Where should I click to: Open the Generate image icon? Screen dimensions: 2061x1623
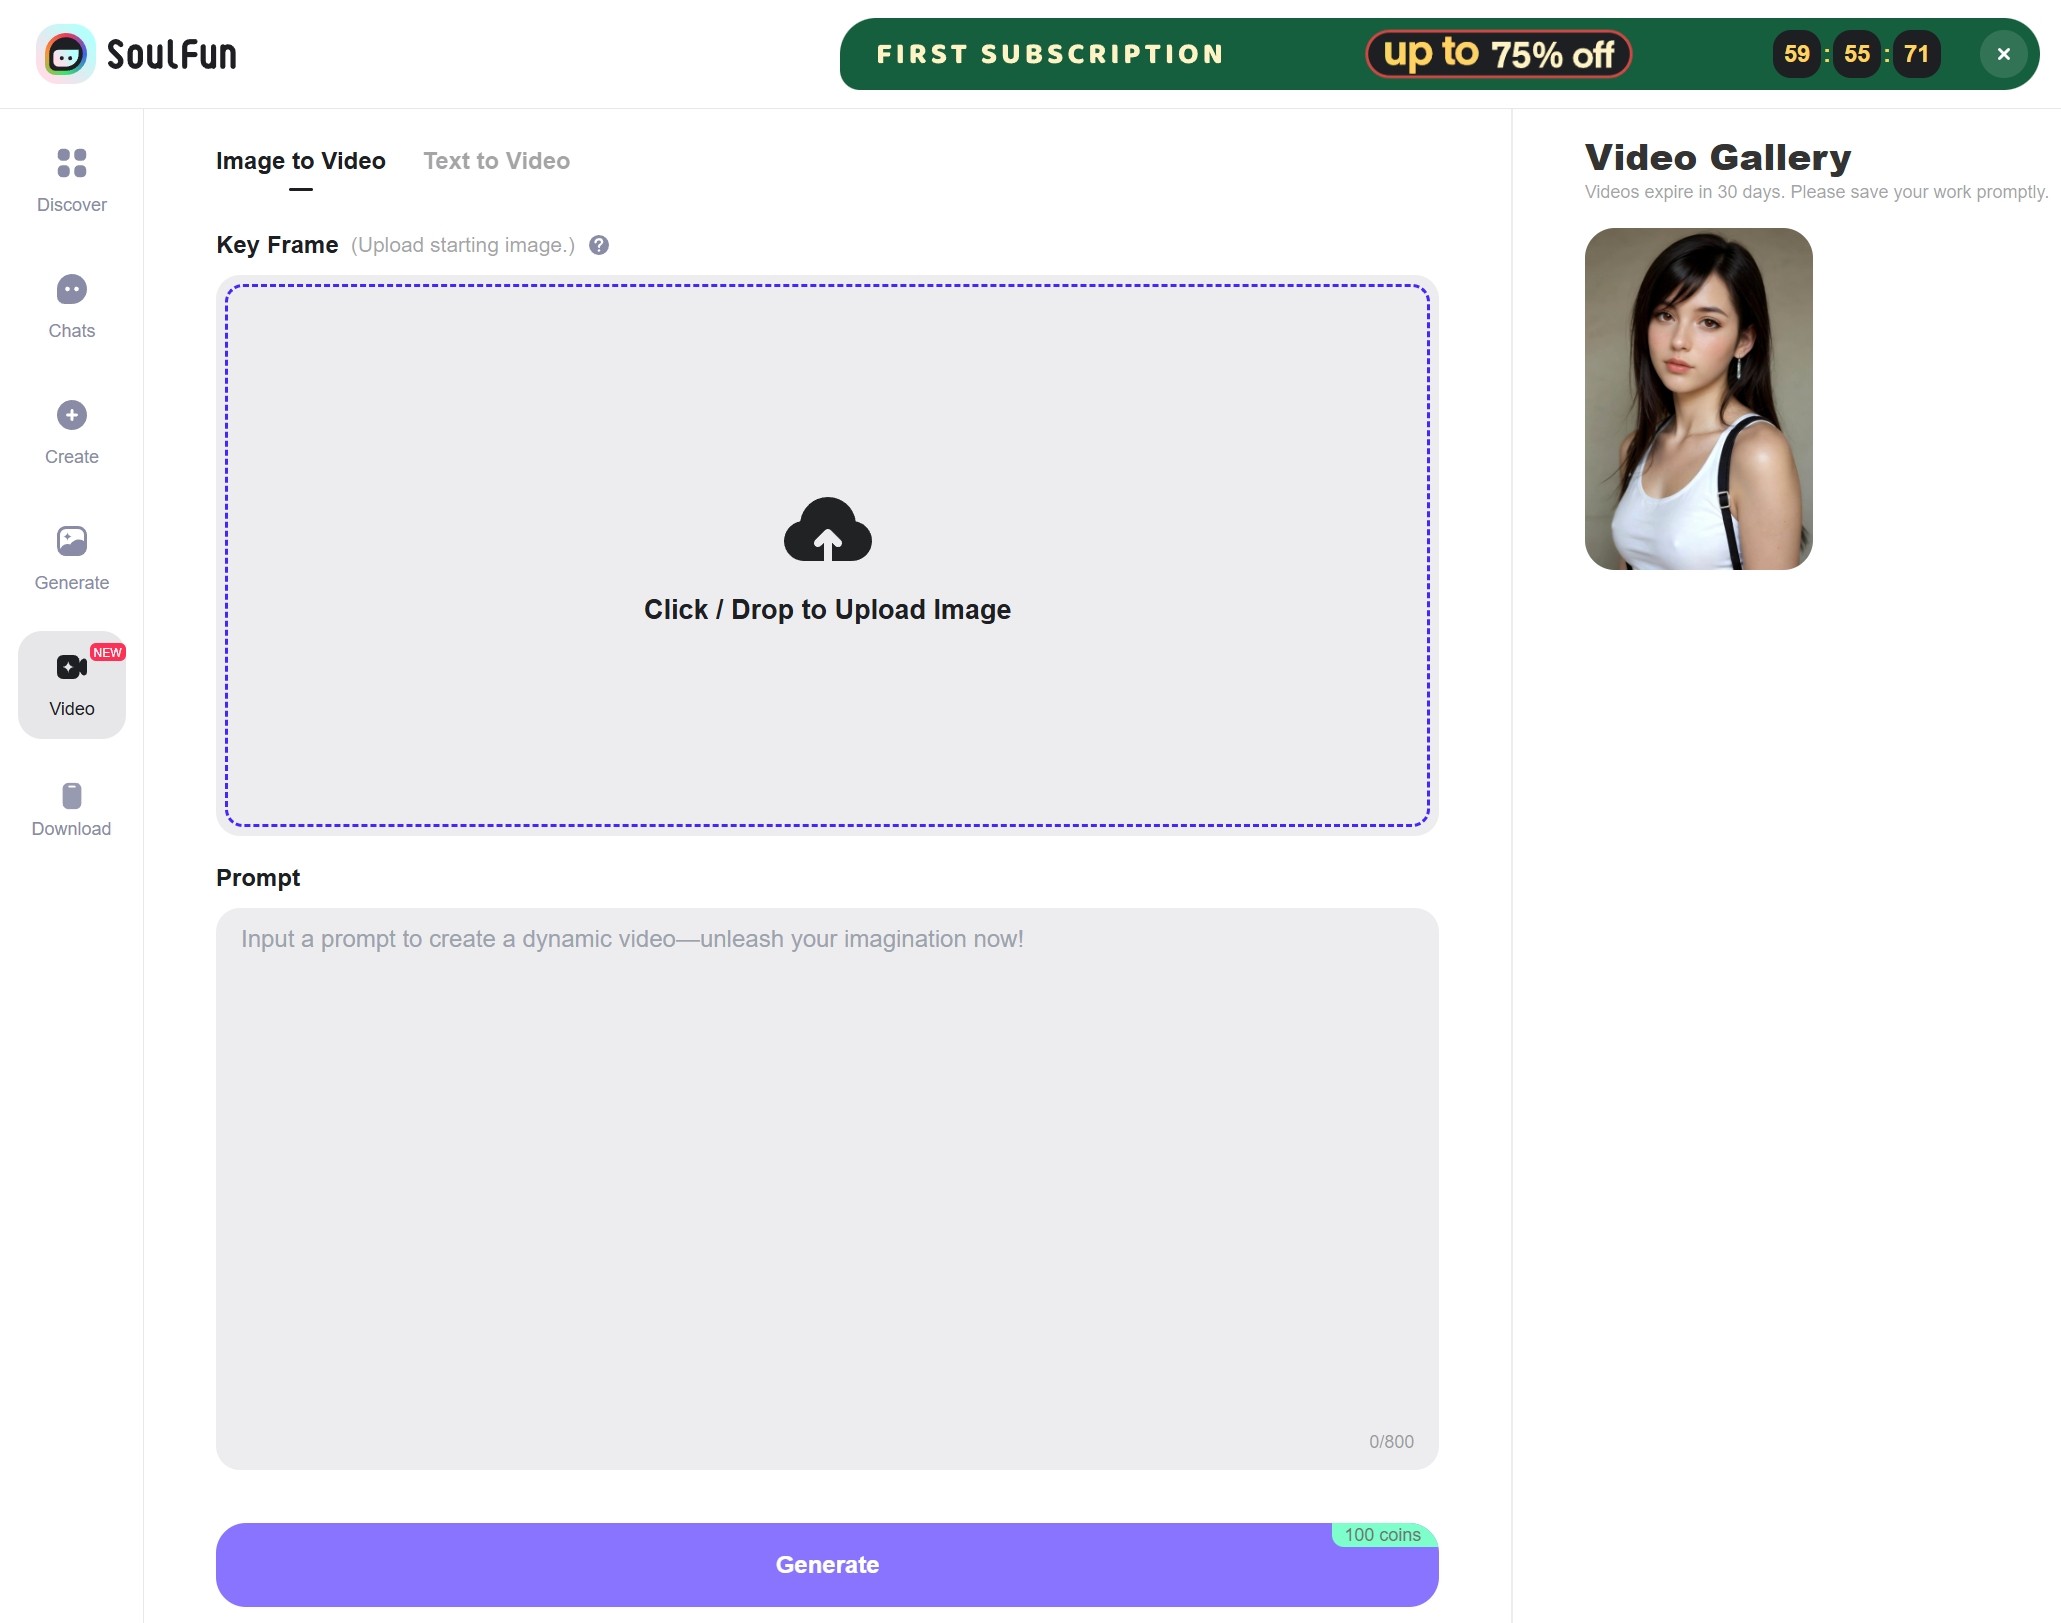point(71,541)
